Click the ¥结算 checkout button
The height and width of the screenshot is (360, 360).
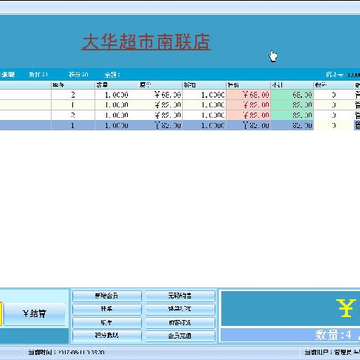(34, 314)
